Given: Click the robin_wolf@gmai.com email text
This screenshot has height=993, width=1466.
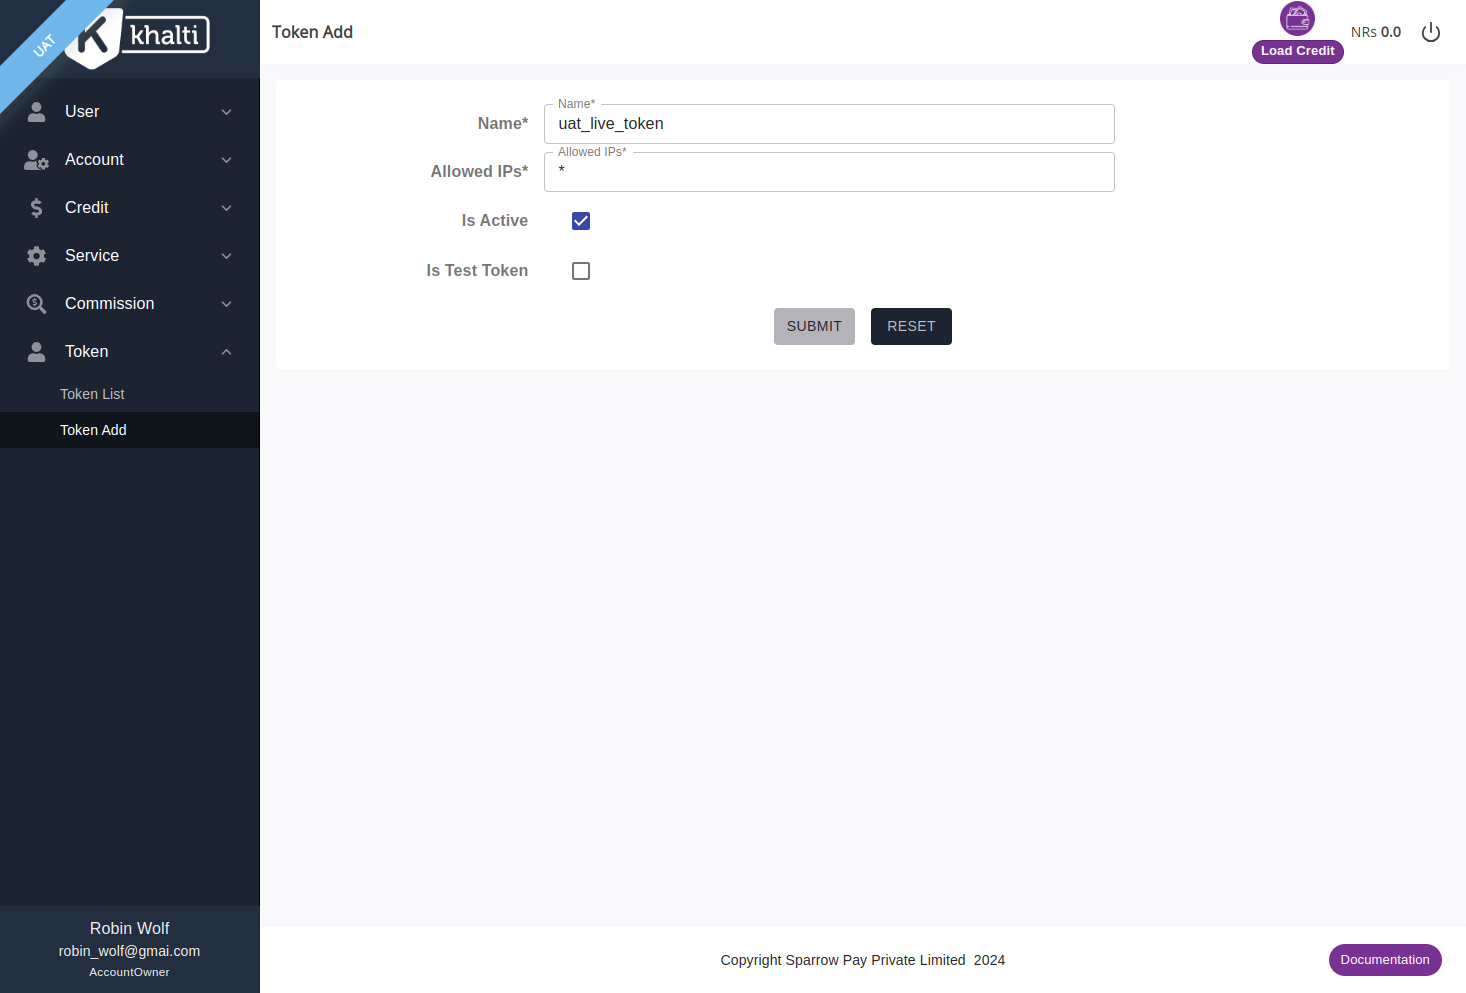Looking at the screenshot, I should tap(130, 951).
